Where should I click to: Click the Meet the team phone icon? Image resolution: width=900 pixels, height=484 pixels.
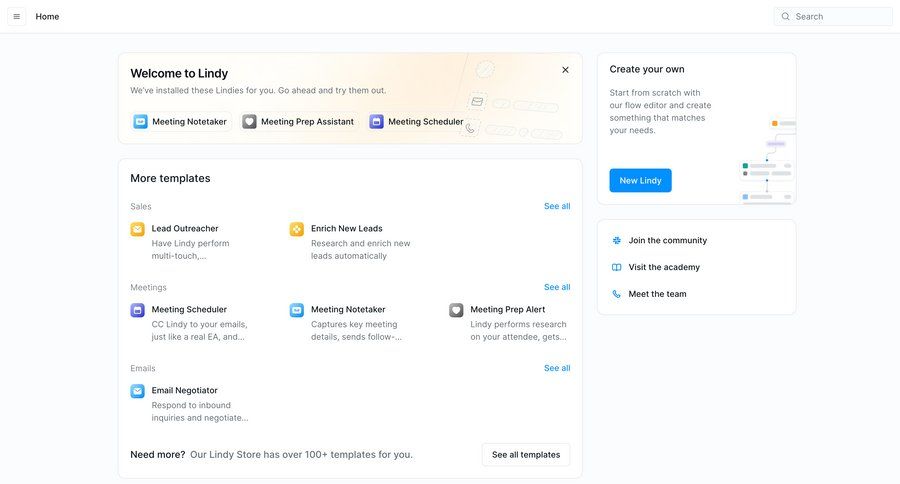click(616, 294)
